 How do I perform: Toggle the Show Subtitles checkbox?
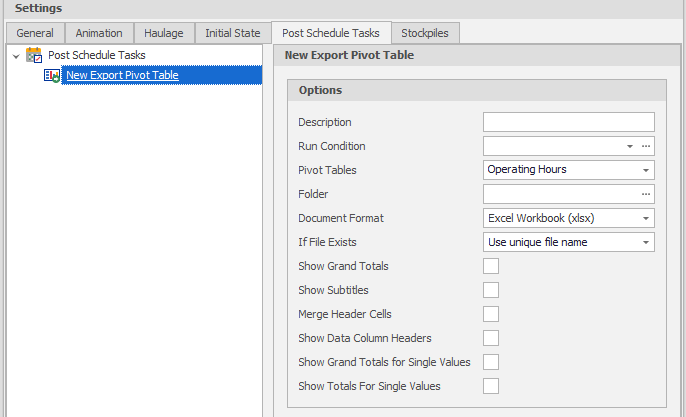[x=491, y=290]
